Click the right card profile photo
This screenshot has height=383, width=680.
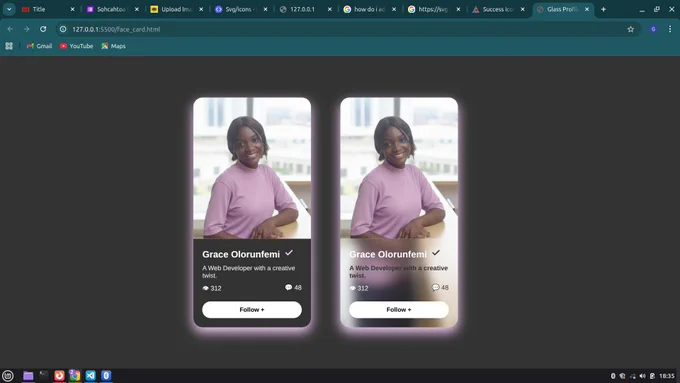(399, 168)
